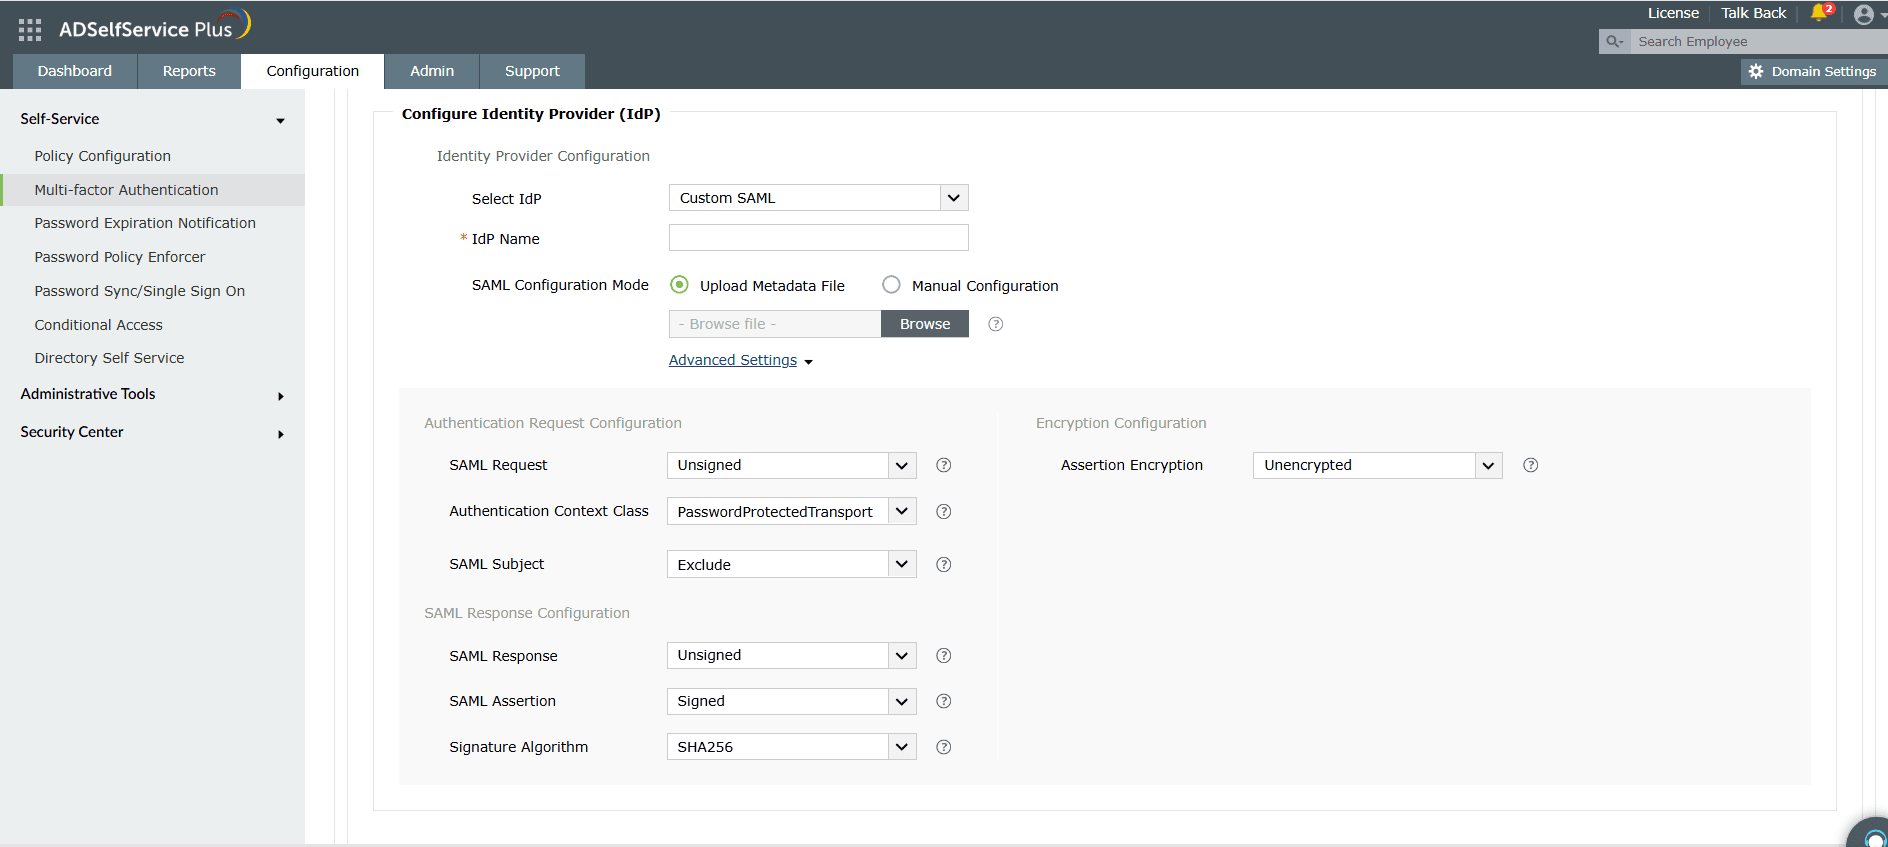This screenshot has height=847, width=1888.
Task: Click the Browse button
Action: pos(925,324)
